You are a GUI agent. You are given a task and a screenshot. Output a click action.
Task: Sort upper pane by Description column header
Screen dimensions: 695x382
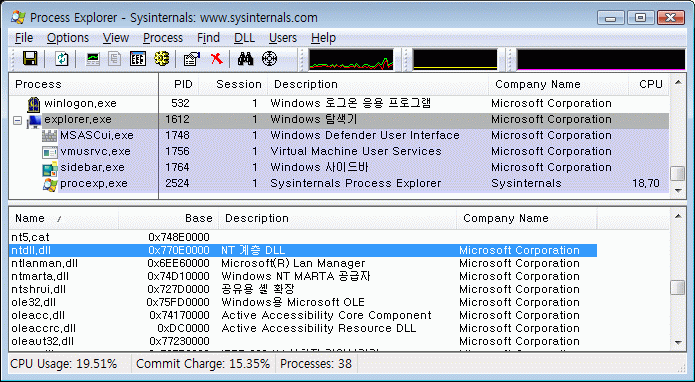(378, 84)
